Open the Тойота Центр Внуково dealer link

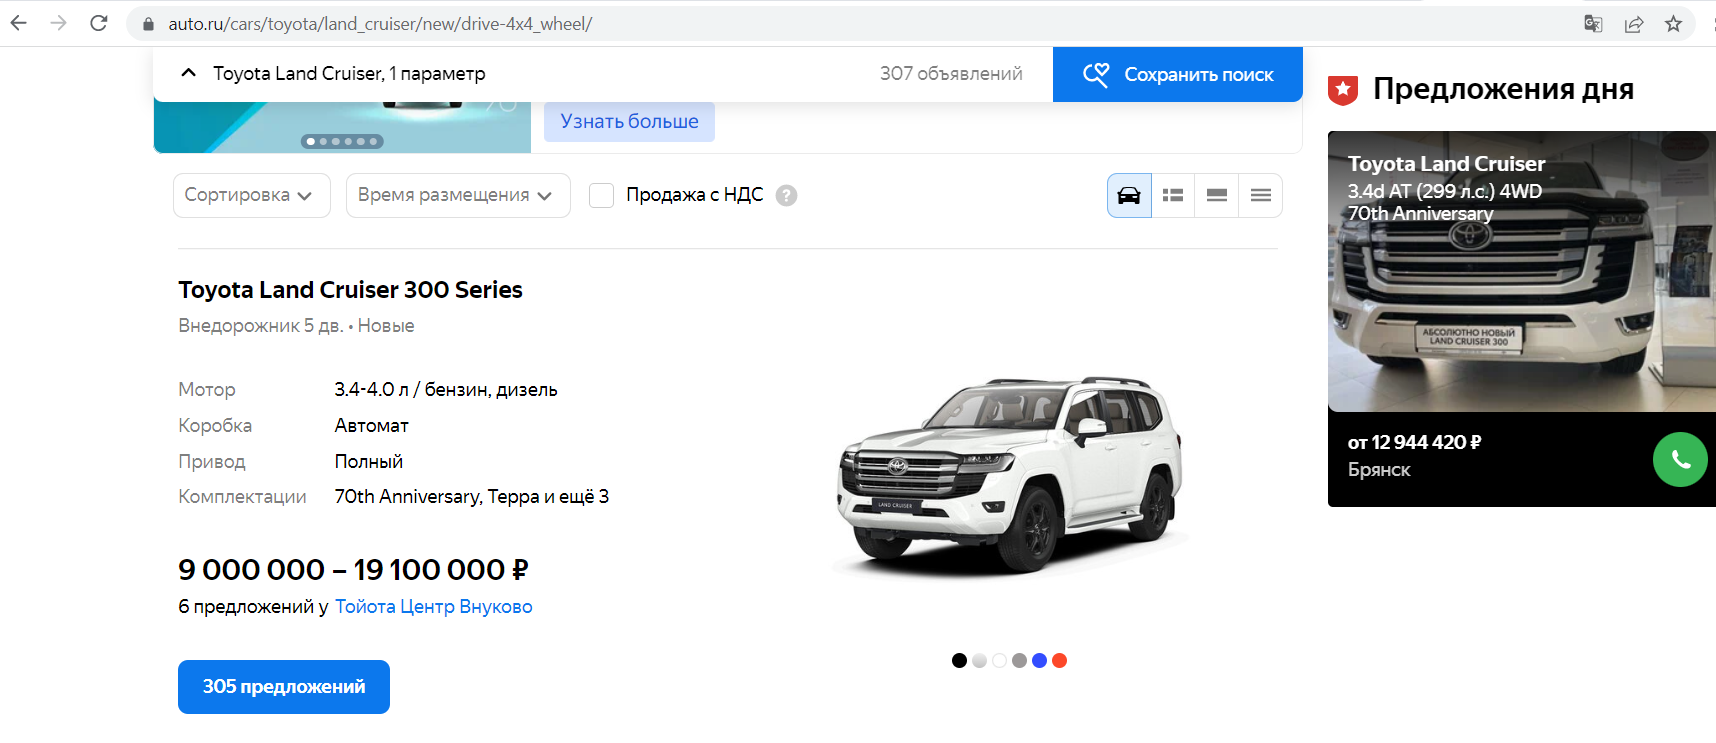[x=434, y=607]
